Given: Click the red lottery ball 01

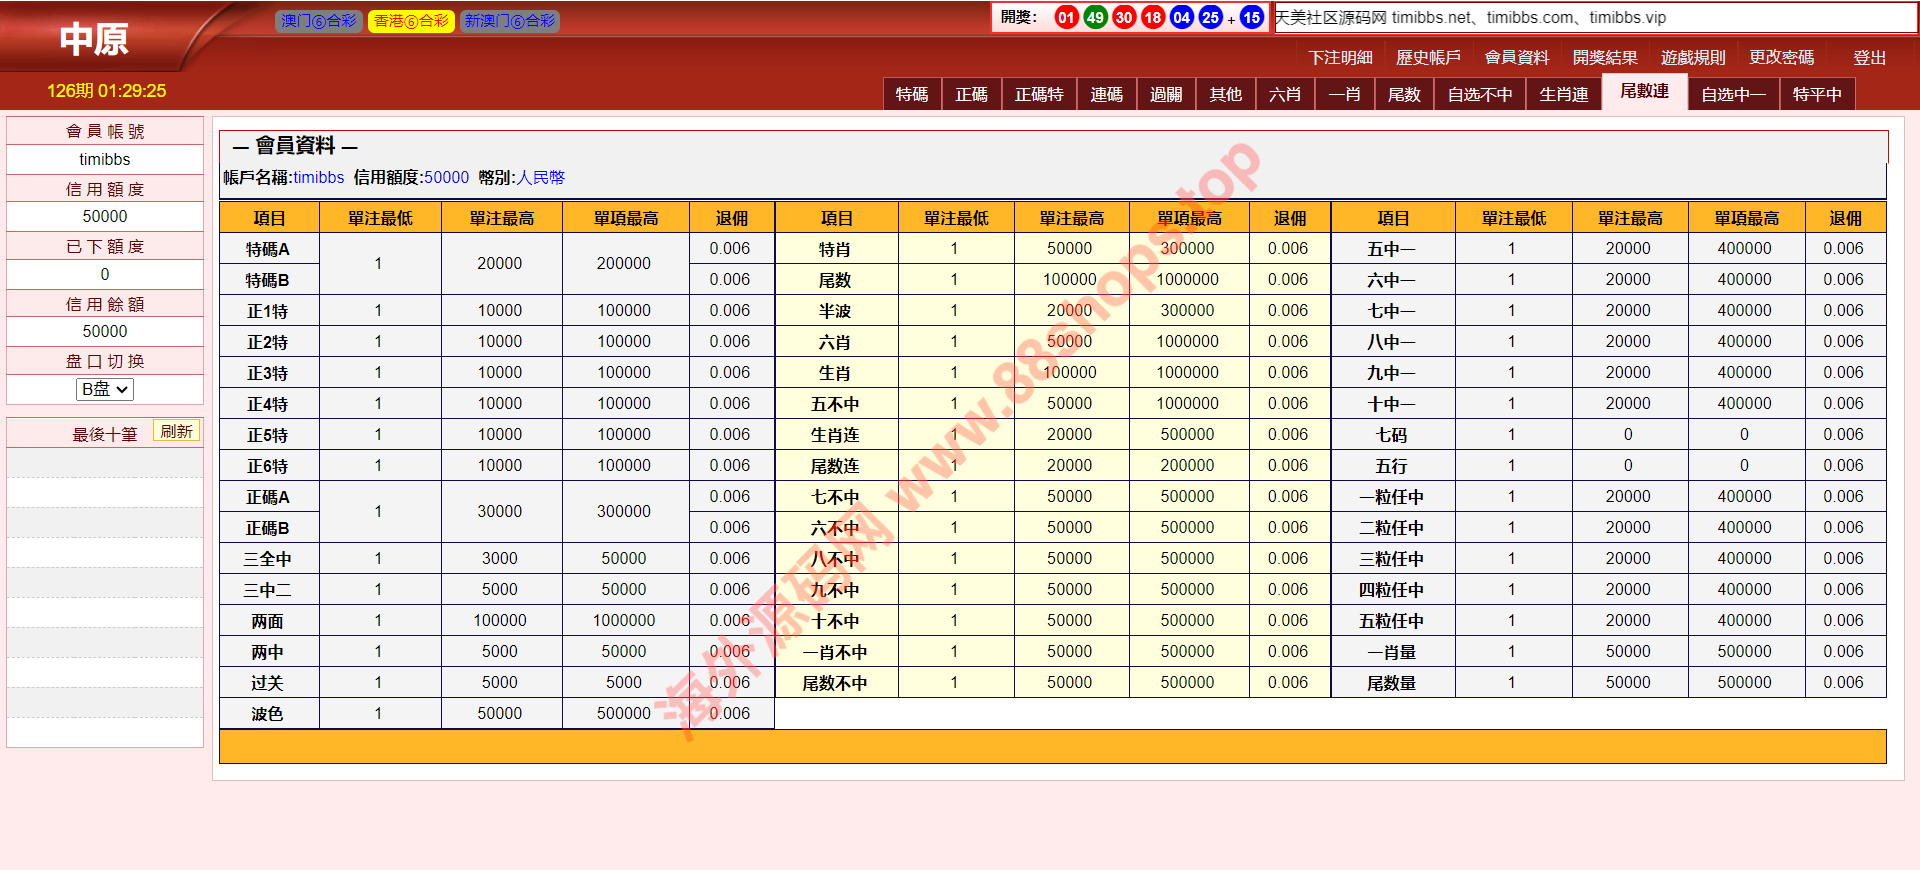Looking at the screenshot, I should point(1066,17).
